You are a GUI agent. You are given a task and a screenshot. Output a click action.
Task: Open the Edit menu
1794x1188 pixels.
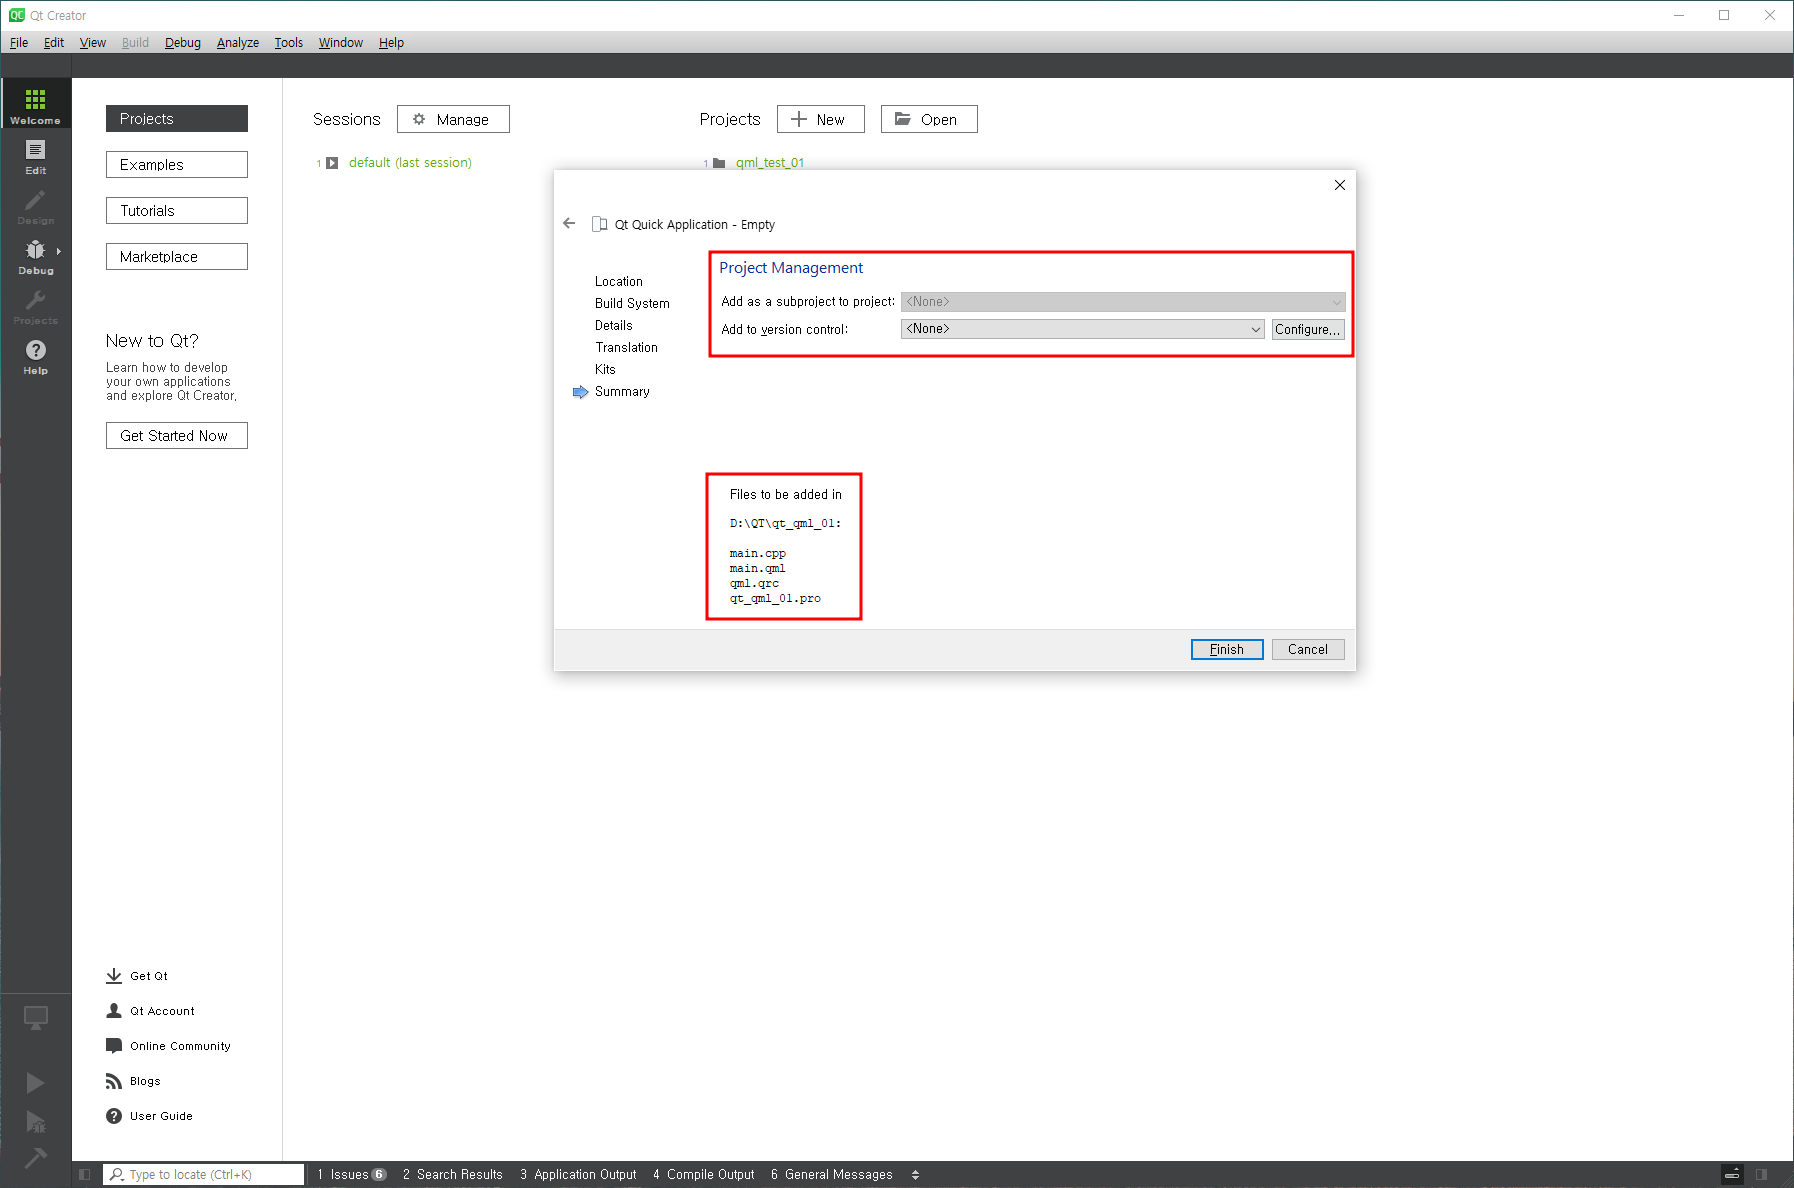54,43
